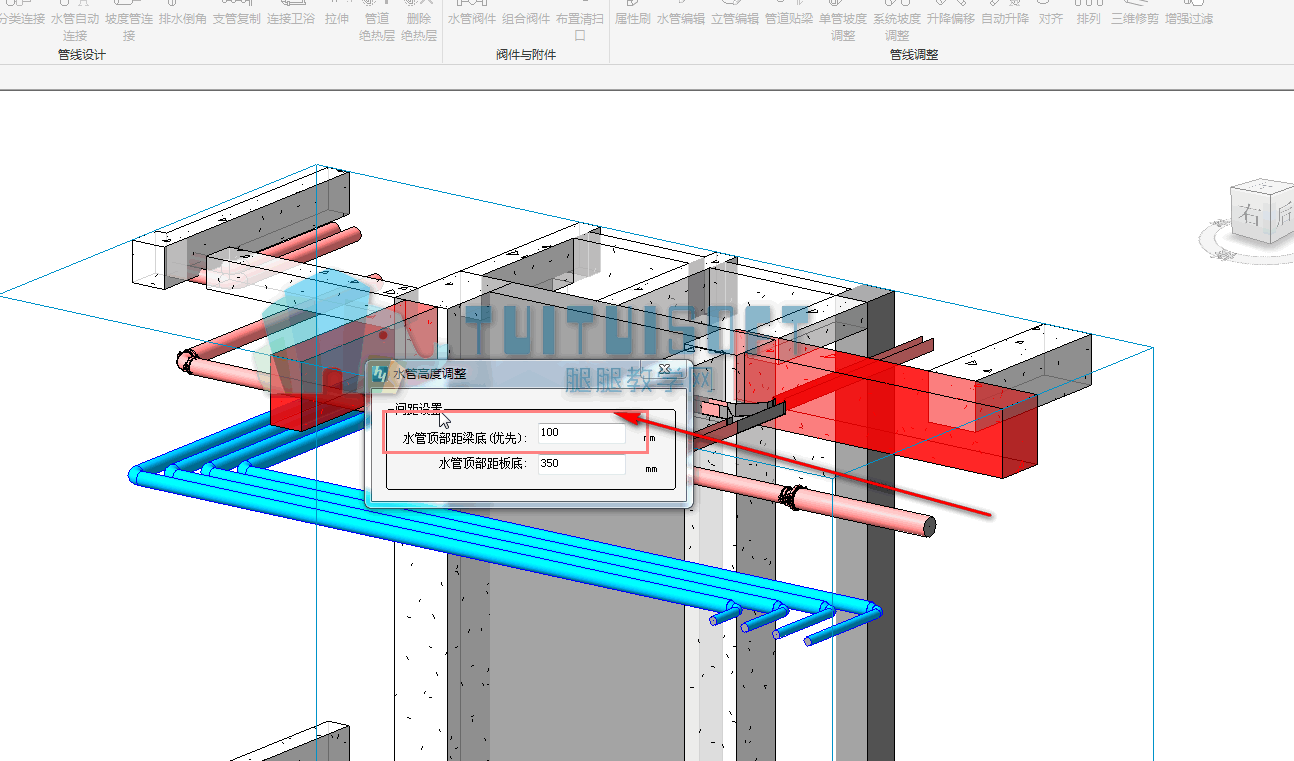
Task: Select the 删除绝热层 tool
Action: [419, 21]
